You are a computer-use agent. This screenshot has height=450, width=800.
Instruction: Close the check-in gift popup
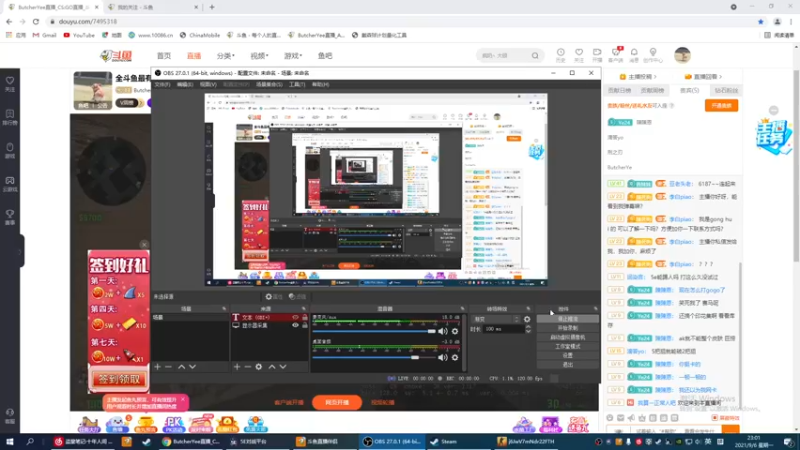click(144, 244)
